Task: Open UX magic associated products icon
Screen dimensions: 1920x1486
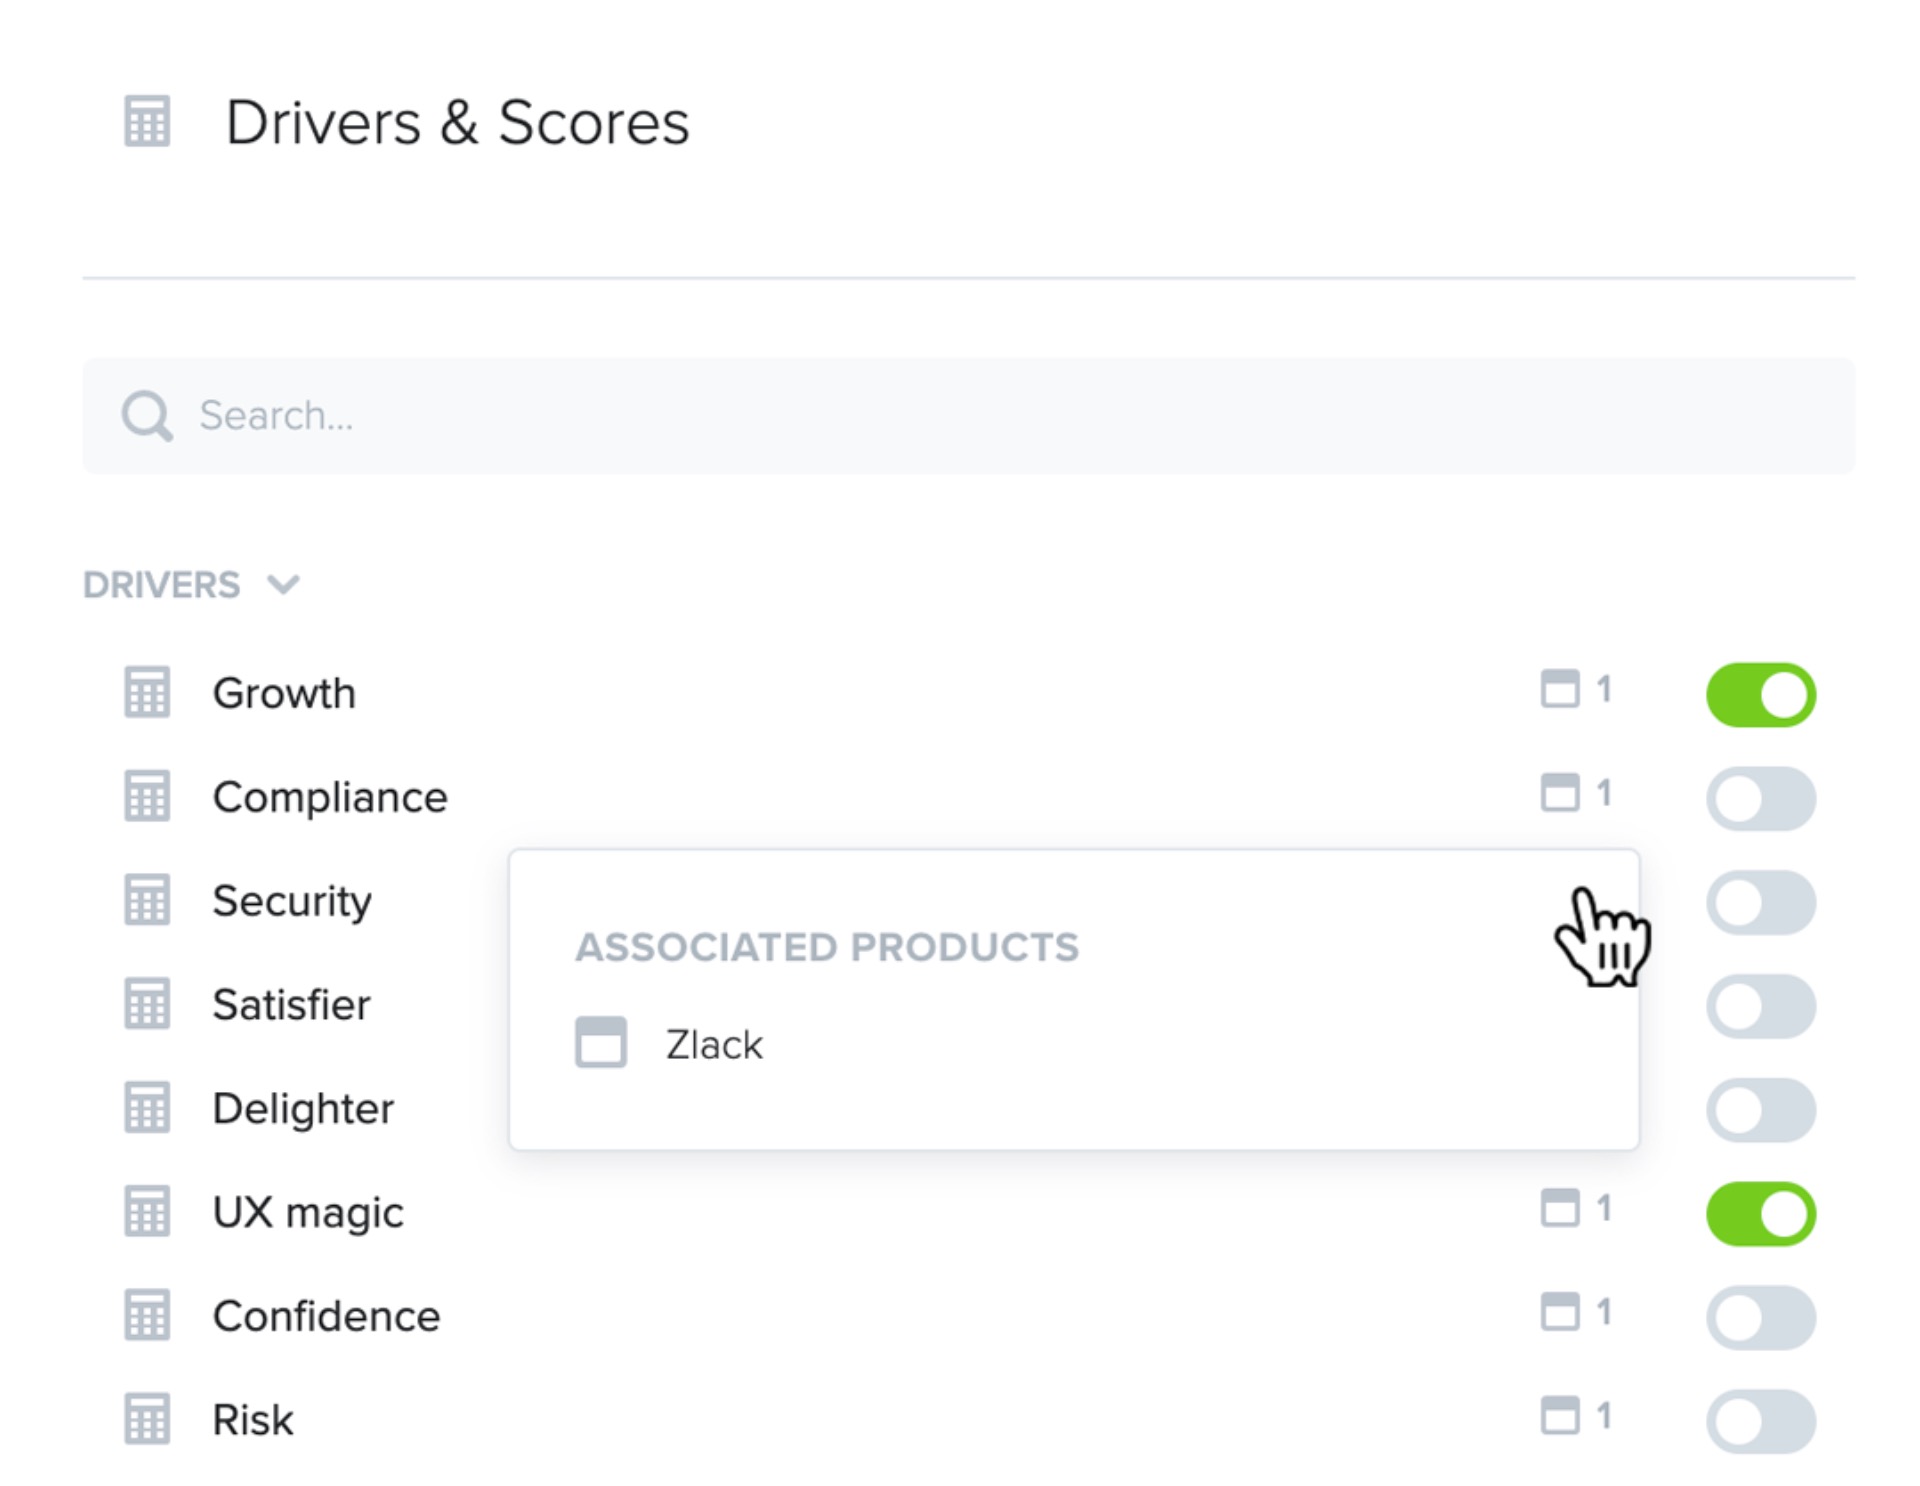Action: click(x=1560, y=1208)
